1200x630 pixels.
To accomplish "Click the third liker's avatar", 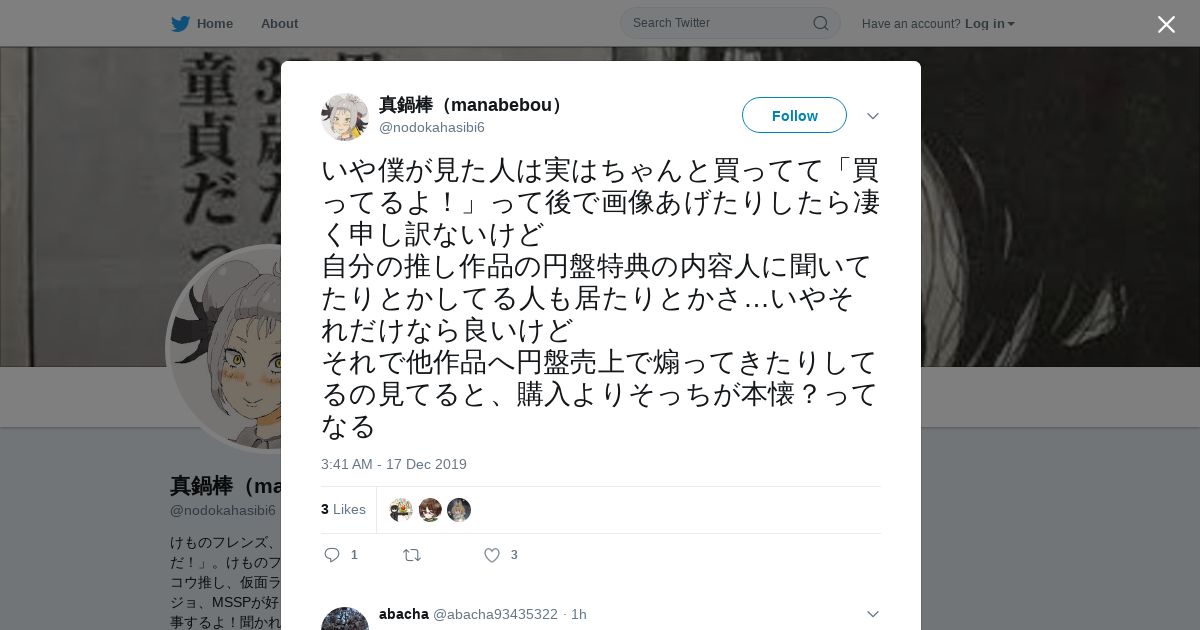I will (459, 510).
